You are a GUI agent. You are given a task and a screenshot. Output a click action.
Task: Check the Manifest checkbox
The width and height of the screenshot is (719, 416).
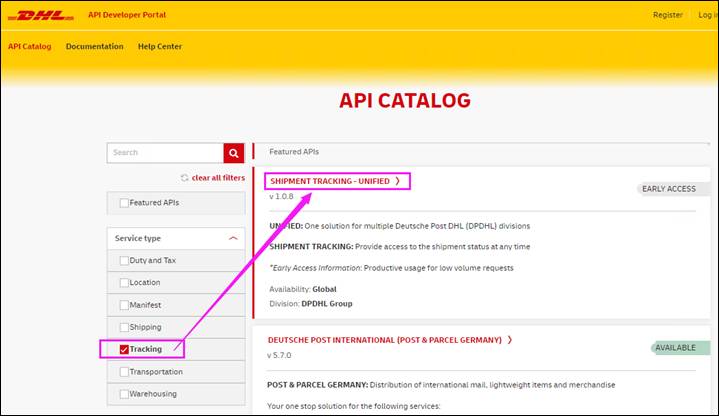124,305
